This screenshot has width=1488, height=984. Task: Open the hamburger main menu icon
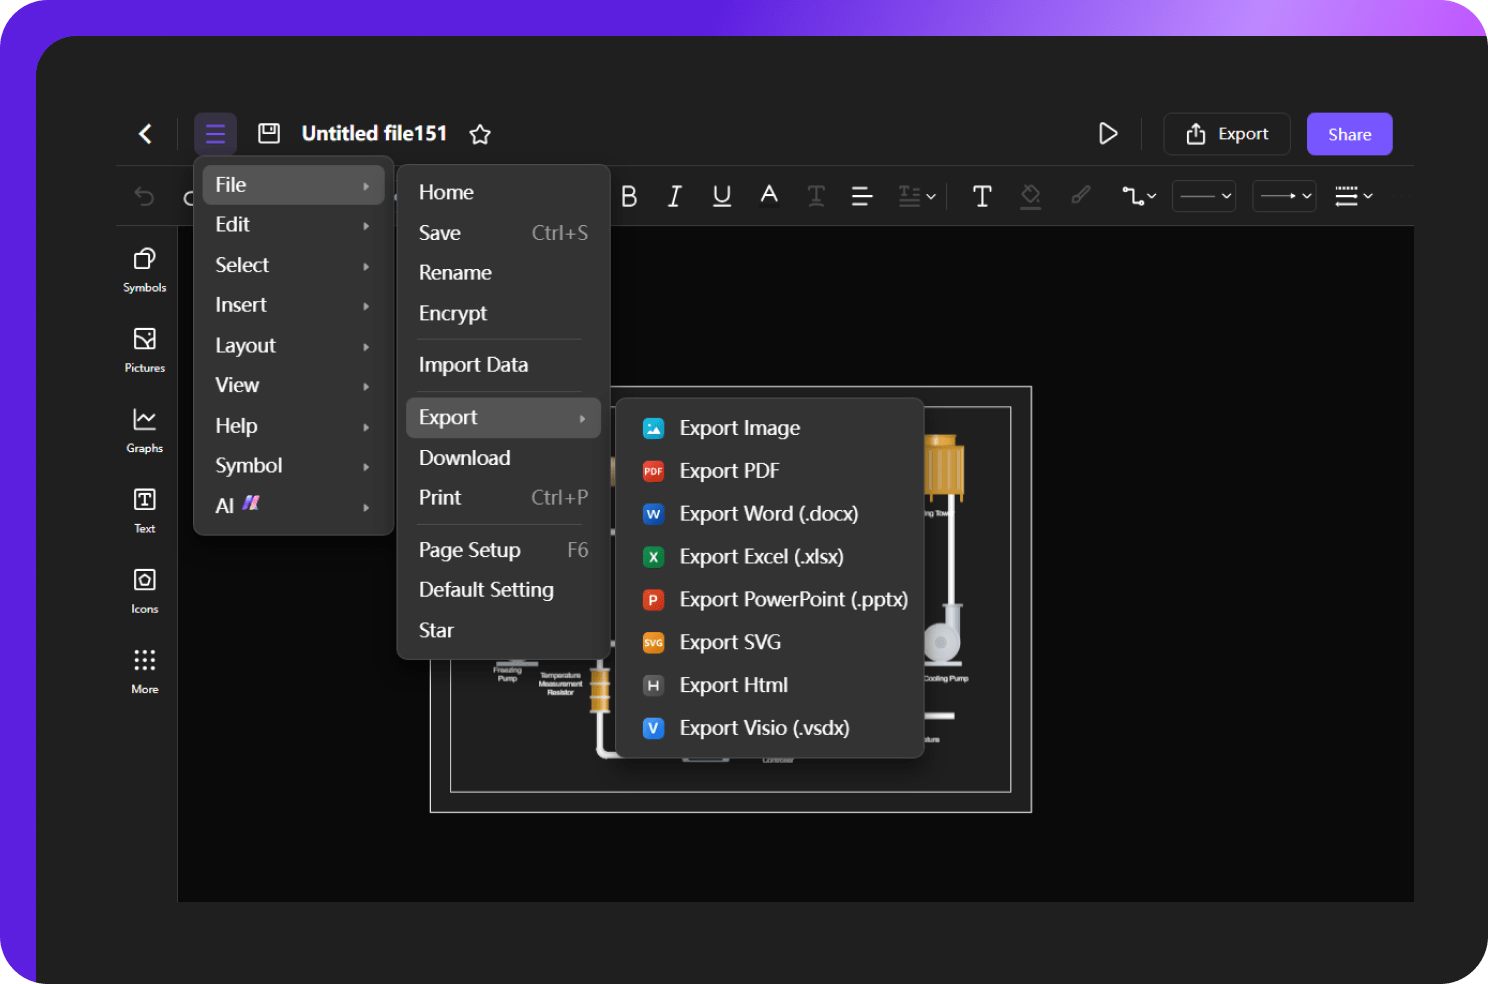[215, 134]
